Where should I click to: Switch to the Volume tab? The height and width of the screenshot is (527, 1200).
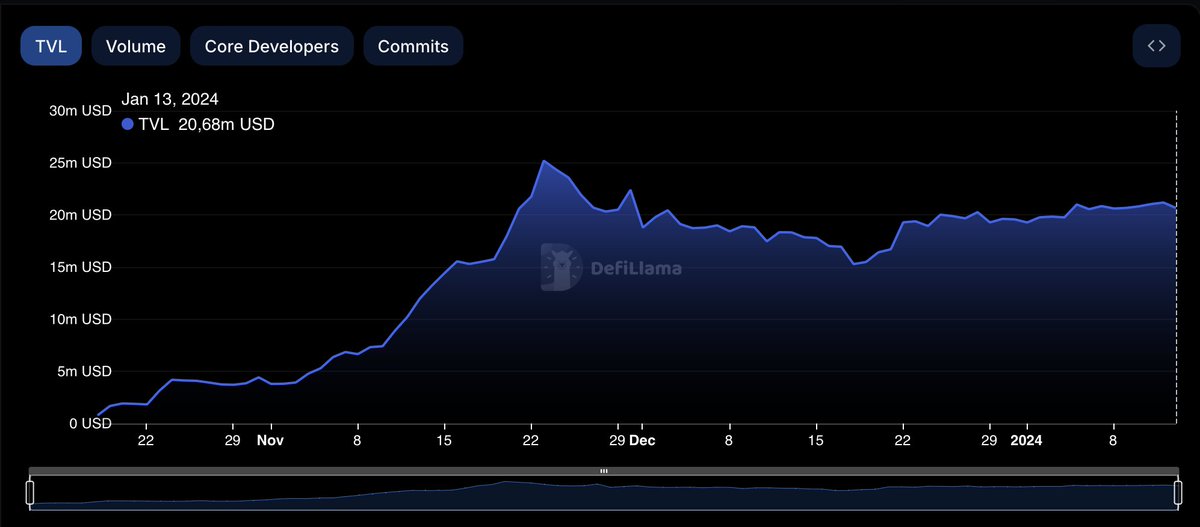point(136,46)
